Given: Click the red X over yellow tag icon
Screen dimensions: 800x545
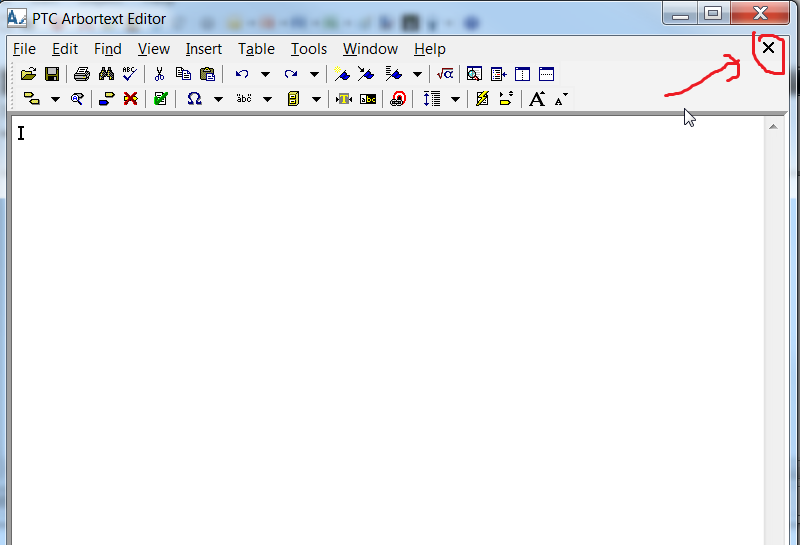Looking at the screenshot, I should [131, 98].
